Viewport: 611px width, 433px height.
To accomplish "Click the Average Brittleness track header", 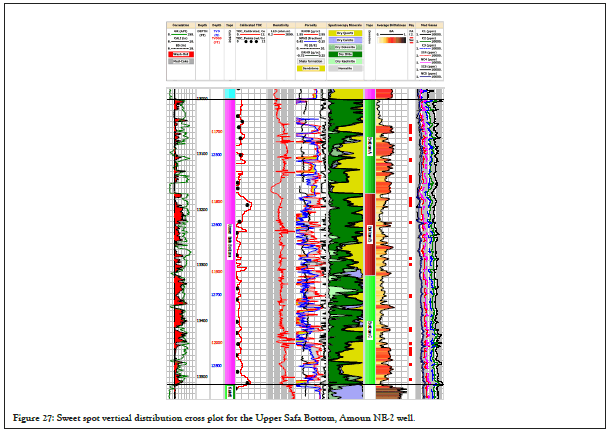I will coord(391,24).
